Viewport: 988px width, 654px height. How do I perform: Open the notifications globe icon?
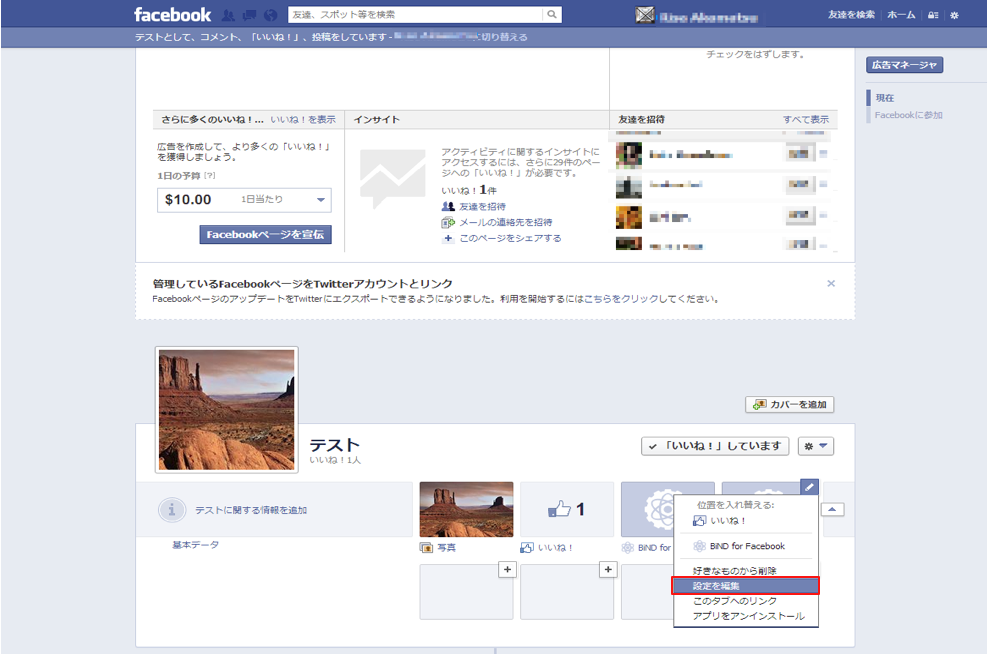point(270,15)
